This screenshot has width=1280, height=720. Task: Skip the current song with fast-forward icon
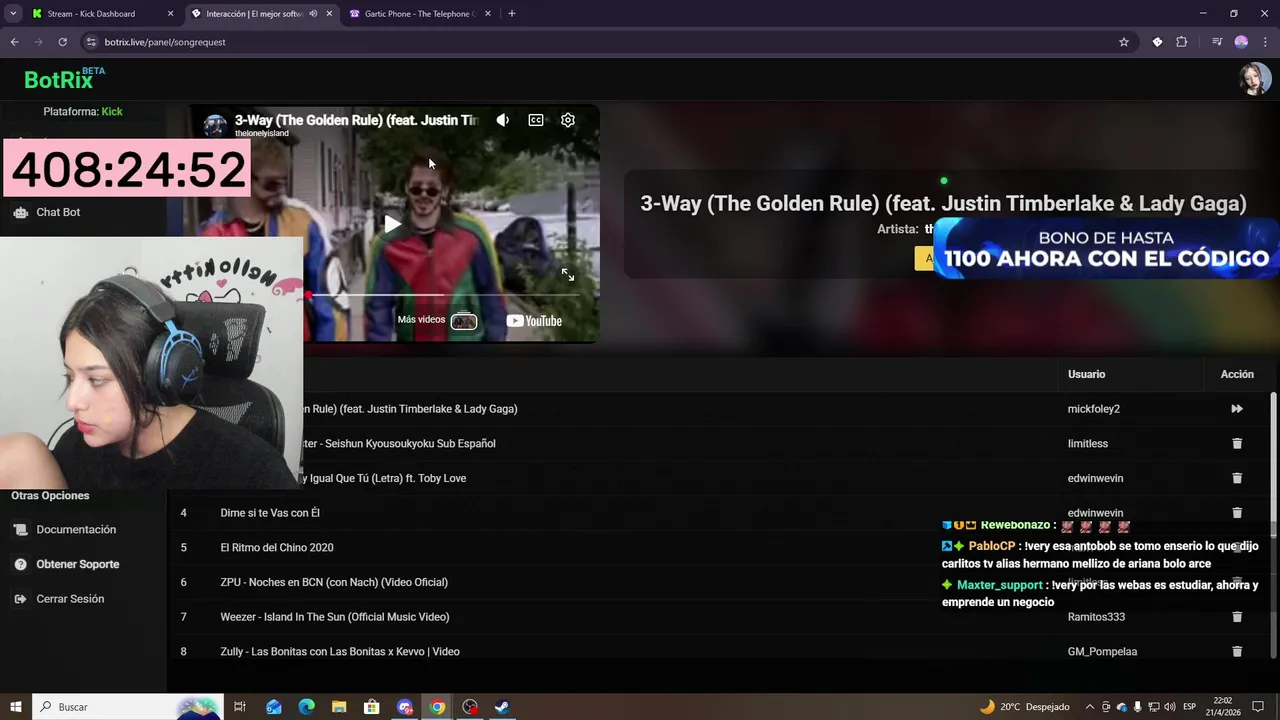click(1237, 409)
